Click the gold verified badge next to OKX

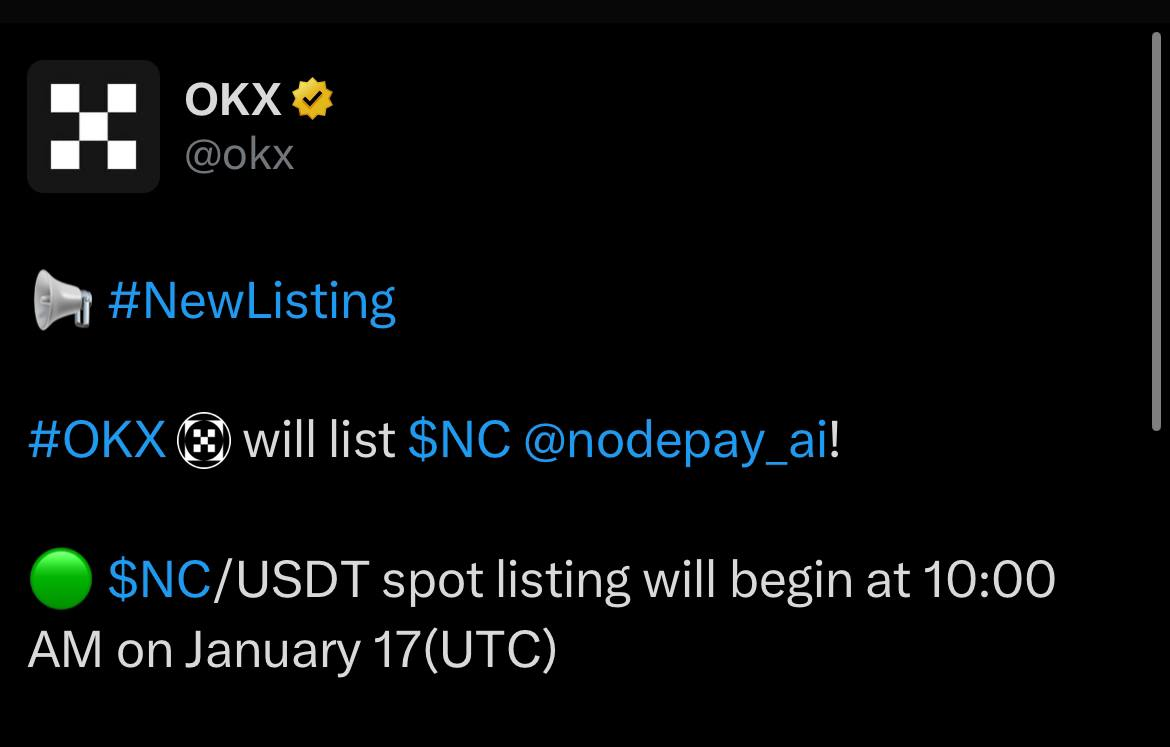point(312,99)
